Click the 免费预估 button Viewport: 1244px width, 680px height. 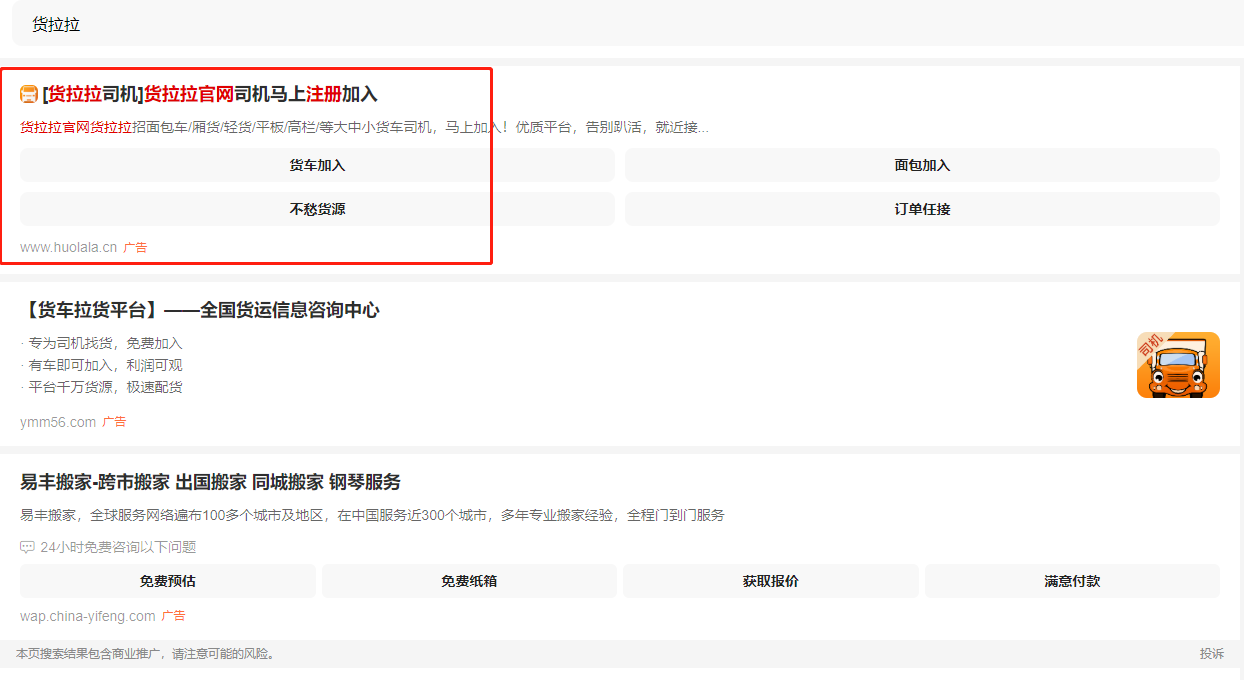tap(167, 581)
